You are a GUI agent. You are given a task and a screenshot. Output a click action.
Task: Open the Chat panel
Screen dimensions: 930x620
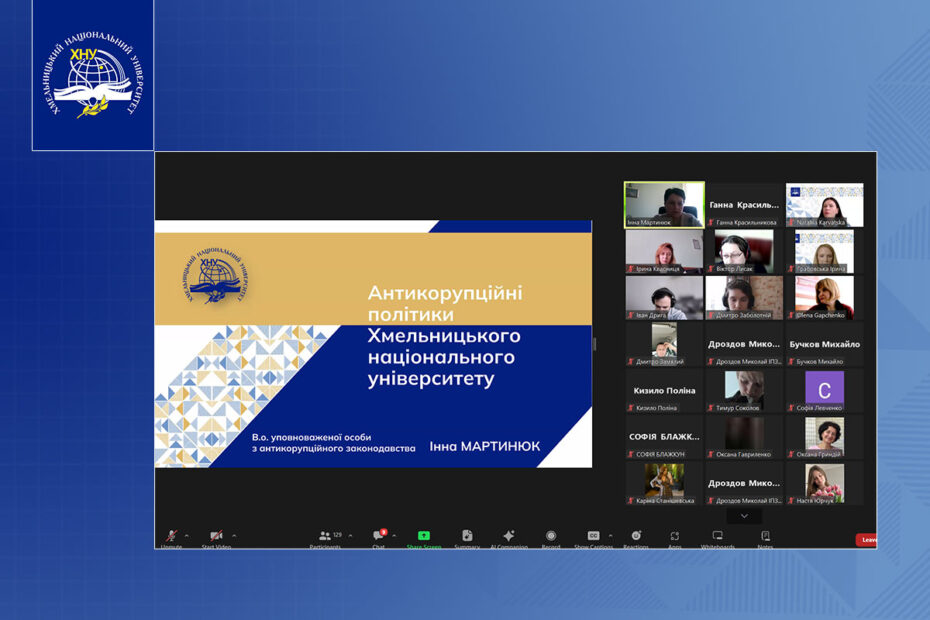tap(379, 538)
